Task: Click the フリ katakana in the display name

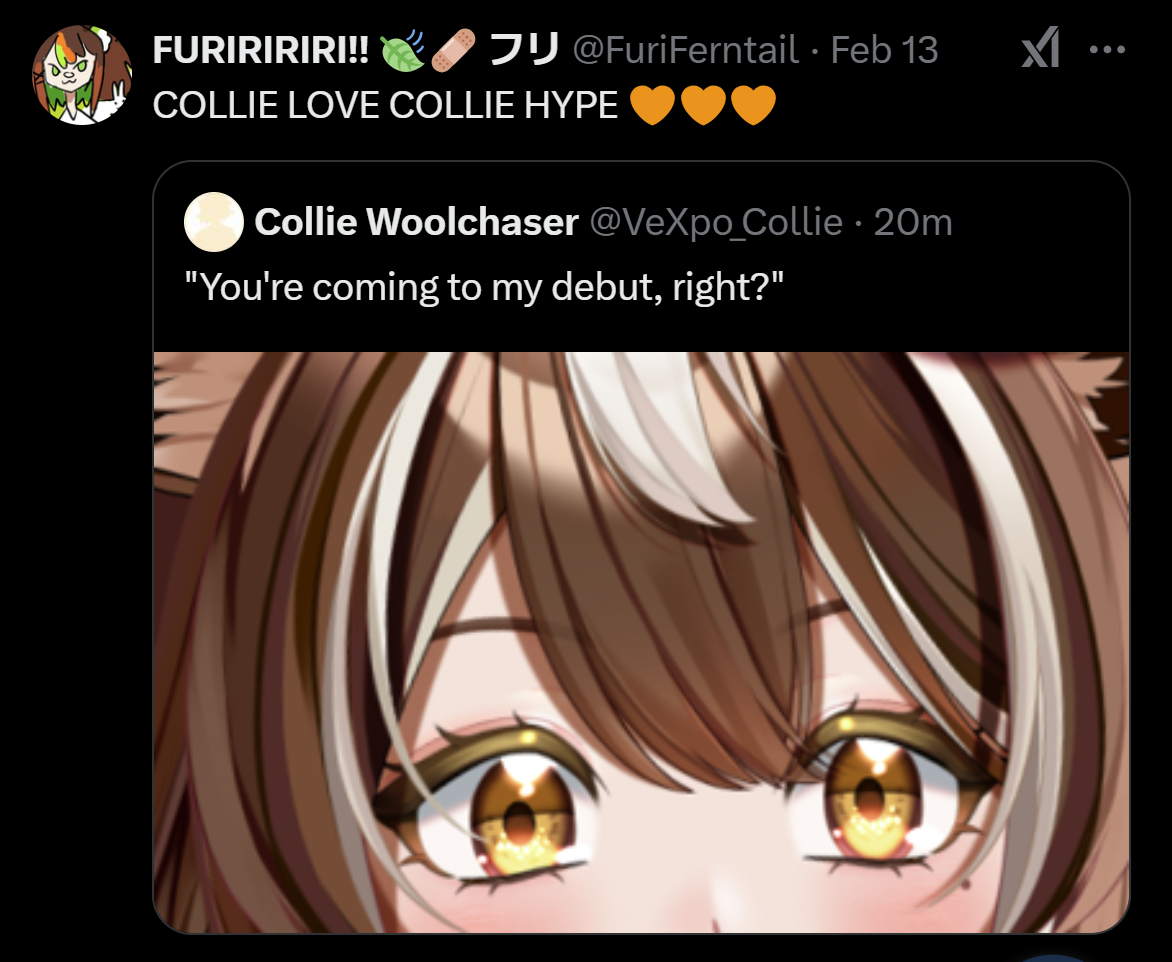Action: [523, 49]
